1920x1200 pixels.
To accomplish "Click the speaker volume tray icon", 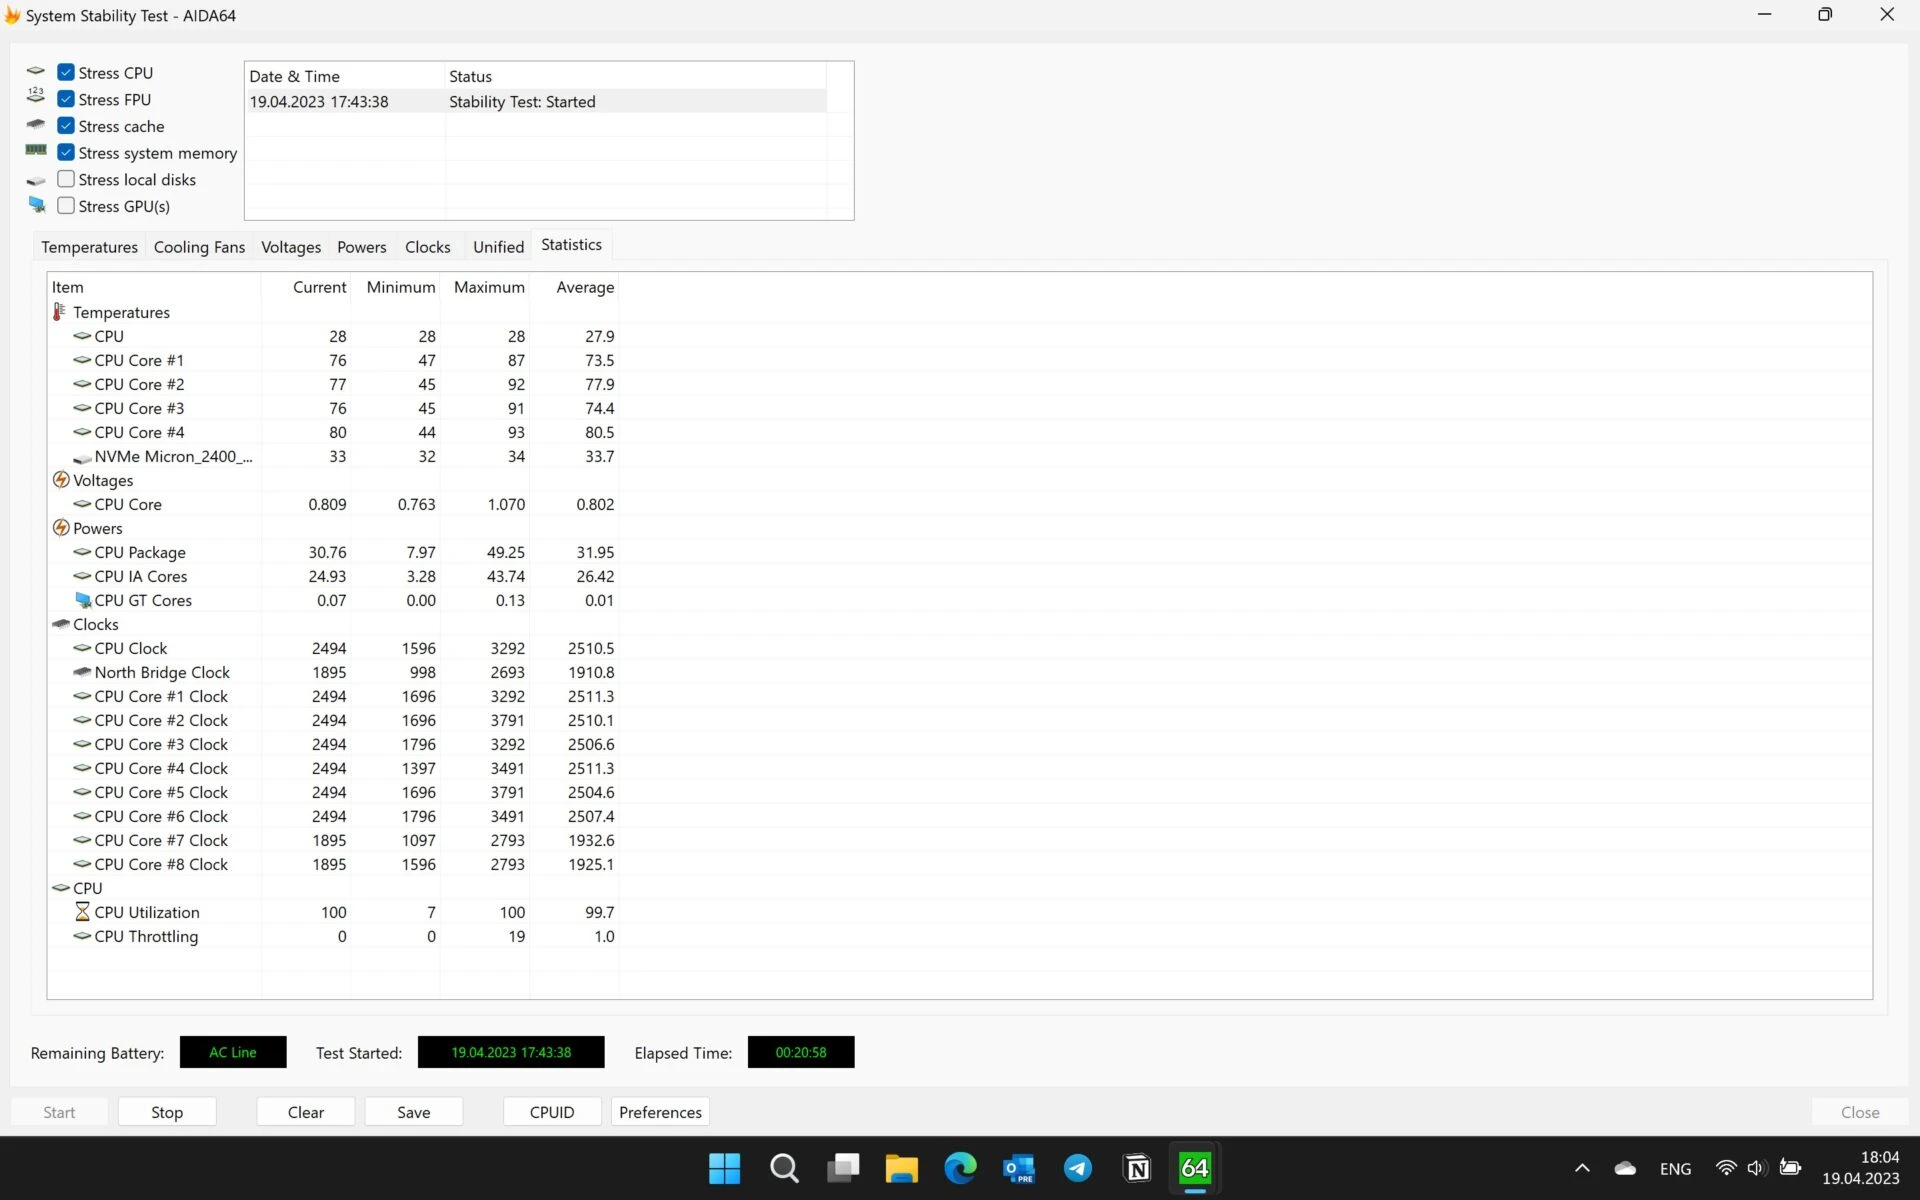I will pyautogui.click(x=1757, y=1168).
